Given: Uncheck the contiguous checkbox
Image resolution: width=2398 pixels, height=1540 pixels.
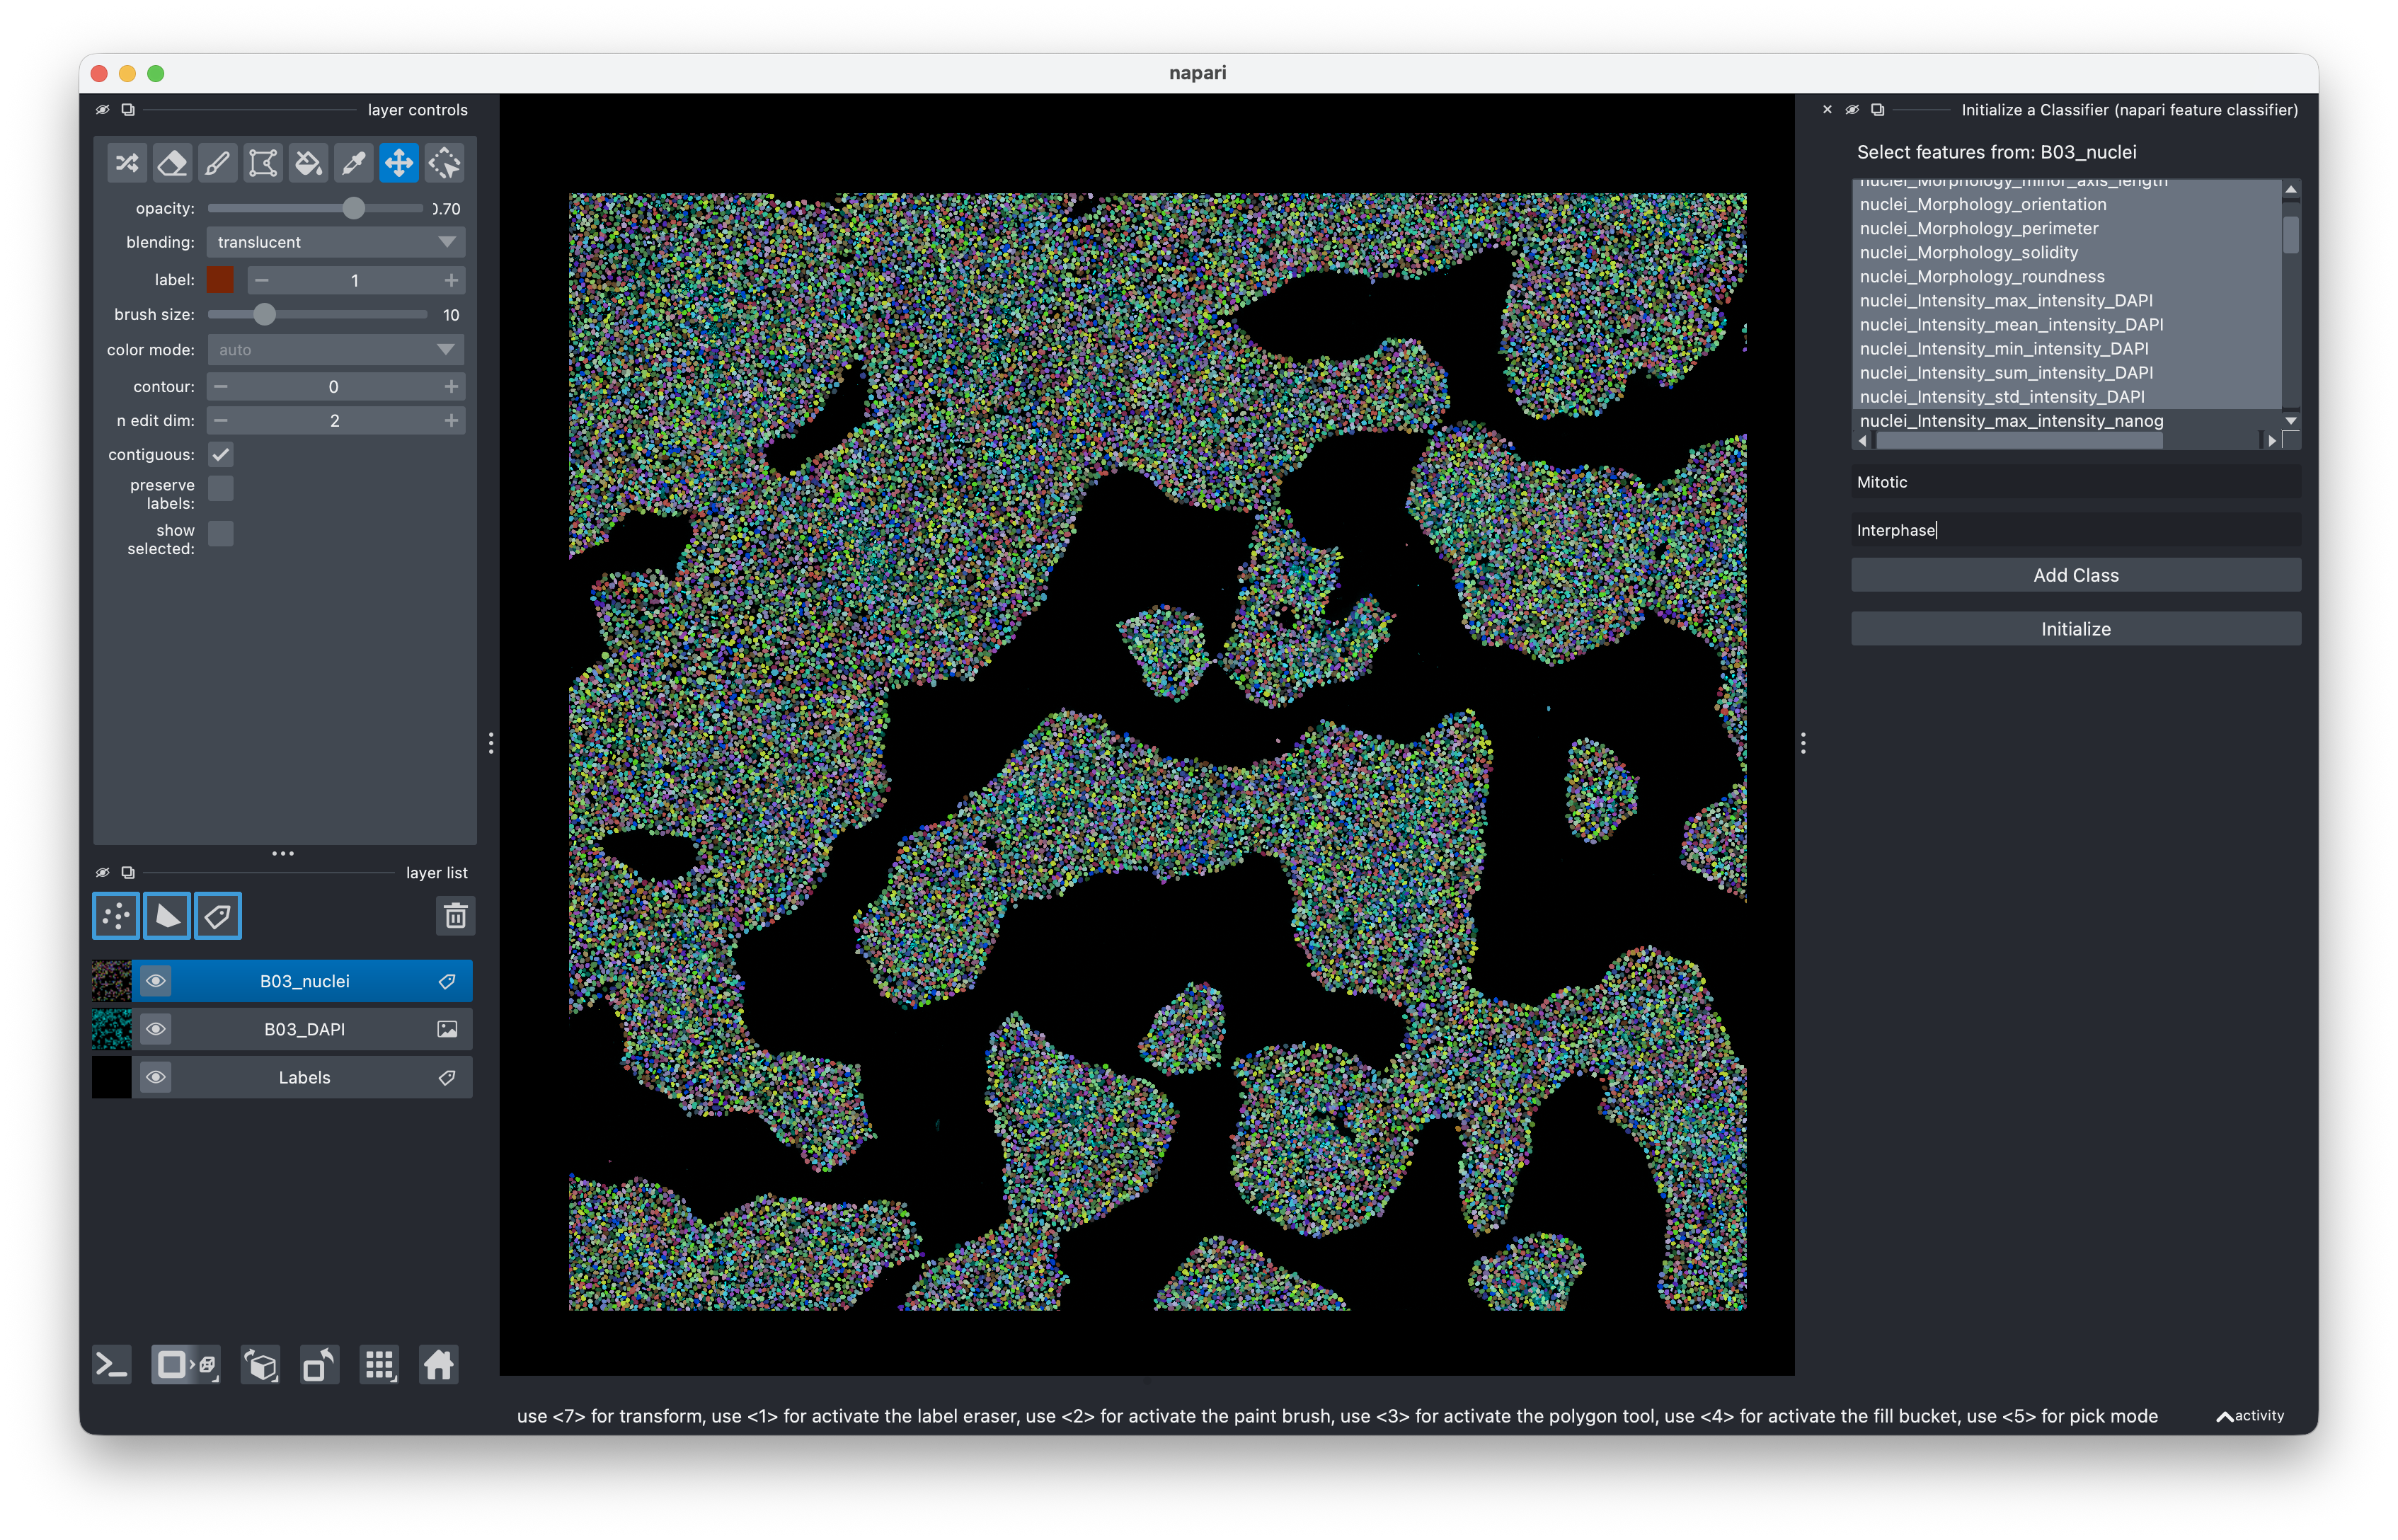Looking at the screenshot, I should tap(221, 454).
